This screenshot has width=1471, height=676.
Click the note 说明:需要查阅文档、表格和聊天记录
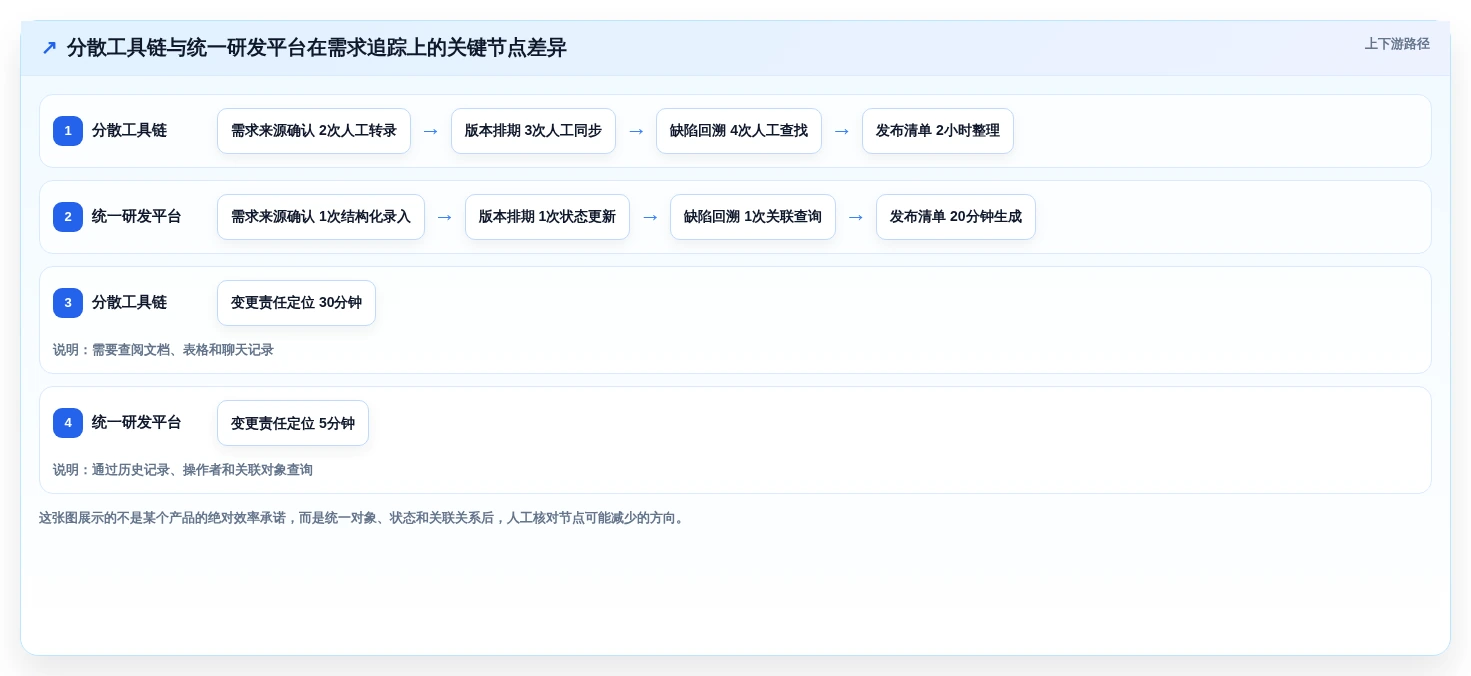click(x=163, y=350)
